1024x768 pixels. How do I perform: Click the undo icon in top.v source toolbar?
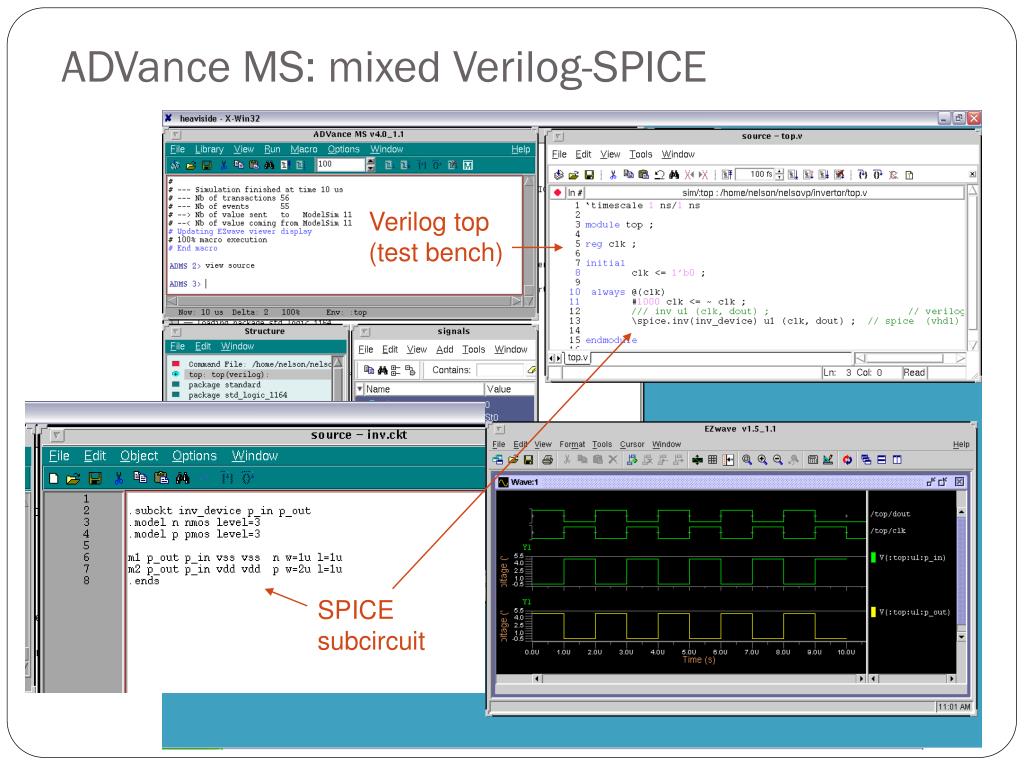pos(659,174)
